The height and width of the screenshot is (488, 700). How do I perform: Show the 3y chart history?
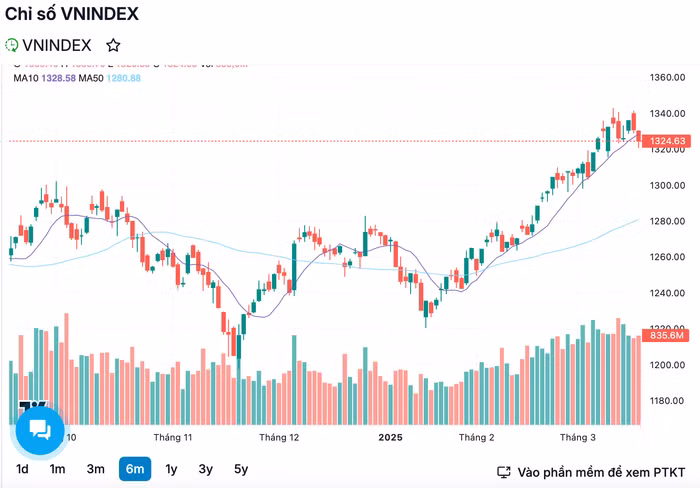[205, 469]
